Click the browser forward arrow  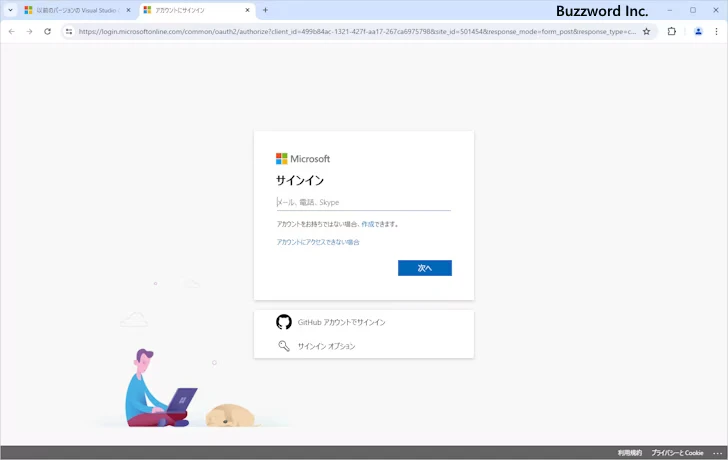coord(29,32)
